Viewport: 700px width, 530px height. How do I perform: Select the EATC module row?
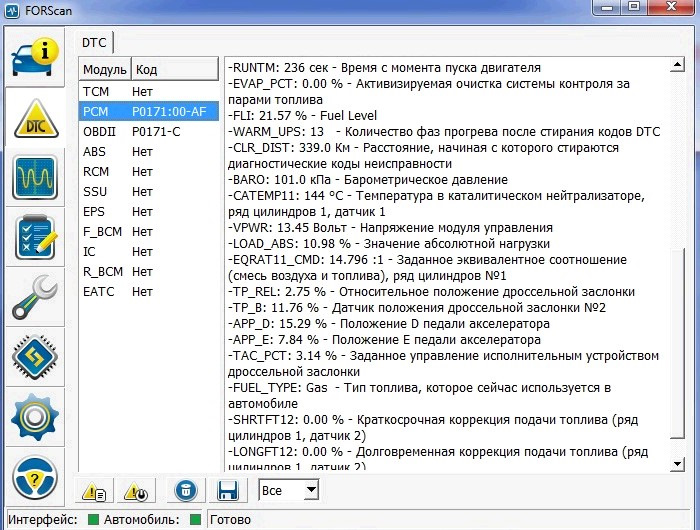[149, 292]
